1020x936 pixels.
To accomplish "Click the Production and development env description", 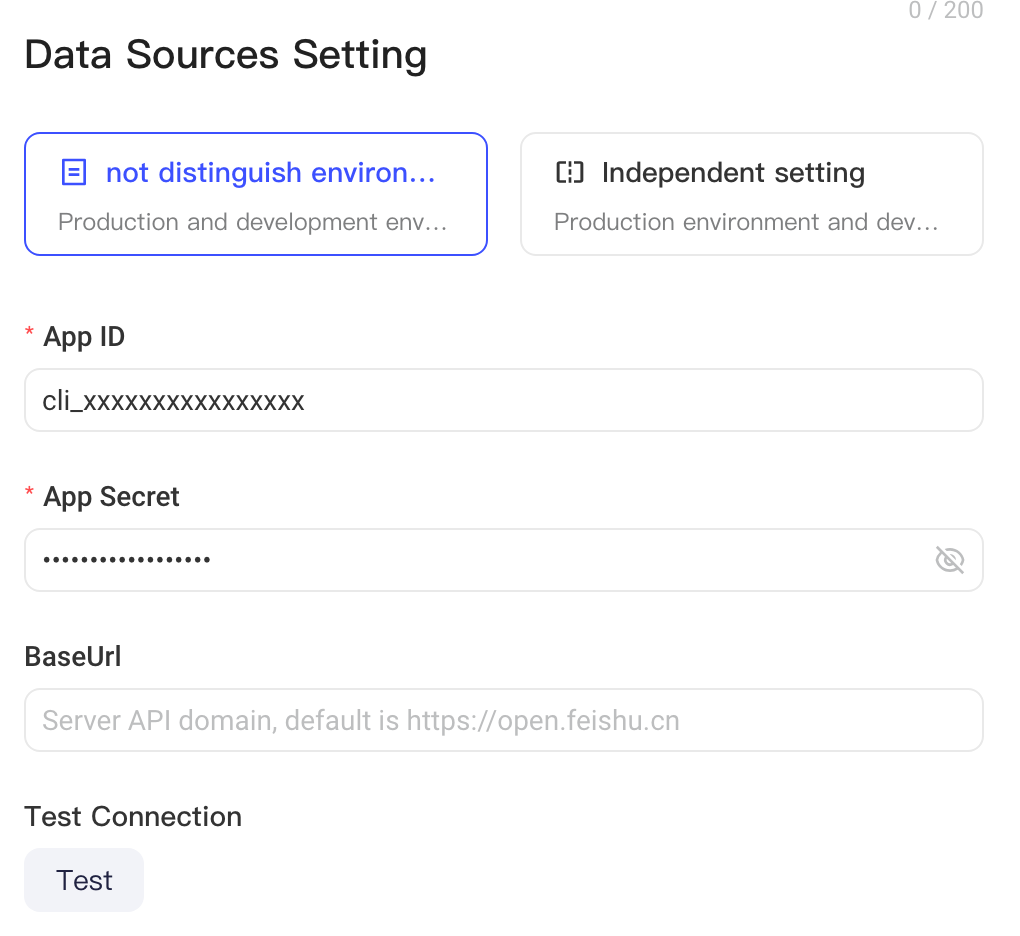I will pyautogui.click(x=252, y=222).
